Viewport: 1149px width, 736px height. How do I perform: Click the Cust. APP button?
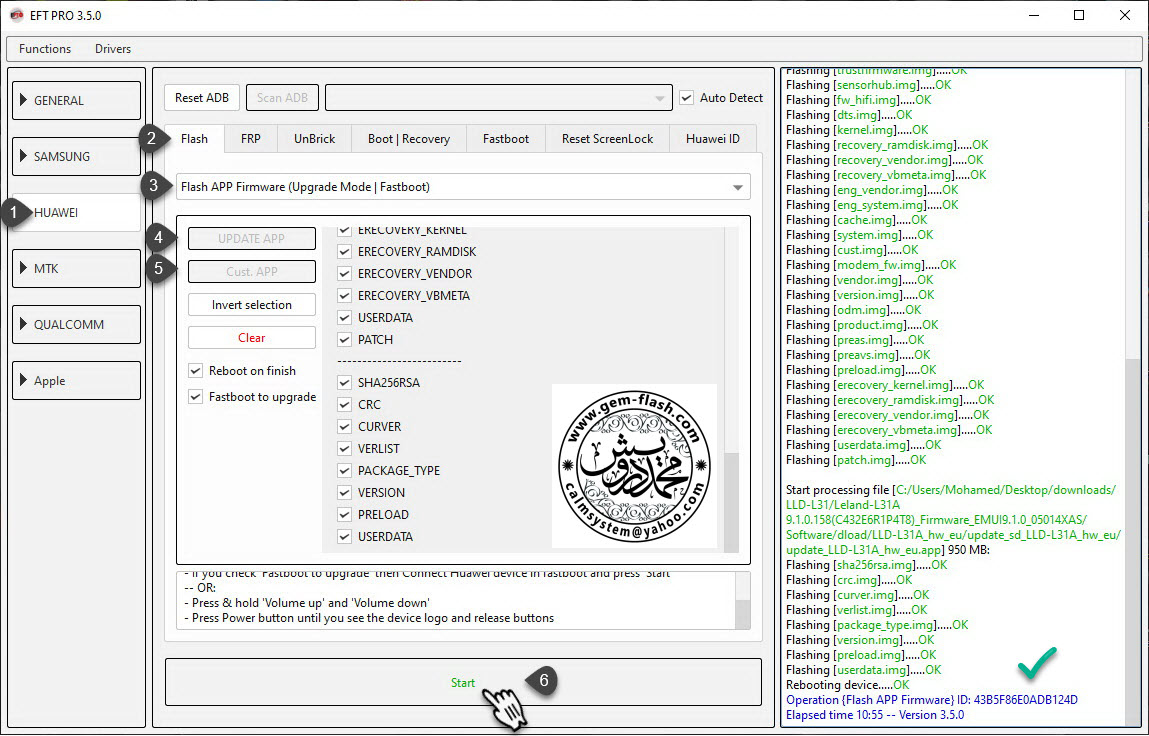(x=251, y=271)
